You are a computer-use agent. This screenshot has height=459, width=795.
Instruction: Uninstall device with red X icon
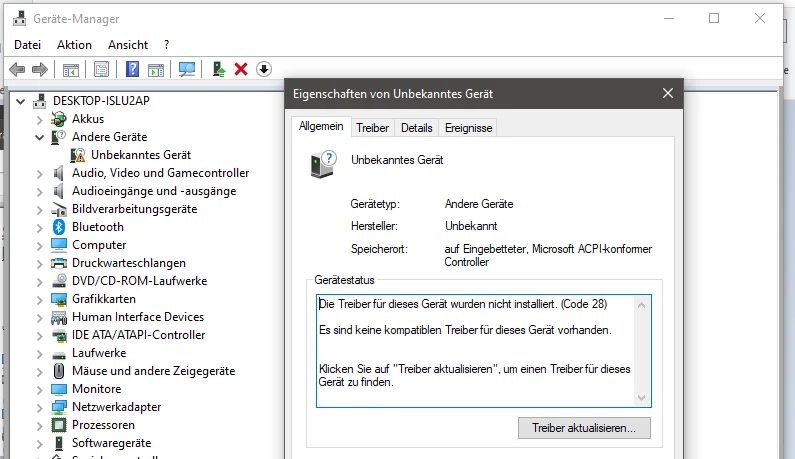tap(241, 69)
